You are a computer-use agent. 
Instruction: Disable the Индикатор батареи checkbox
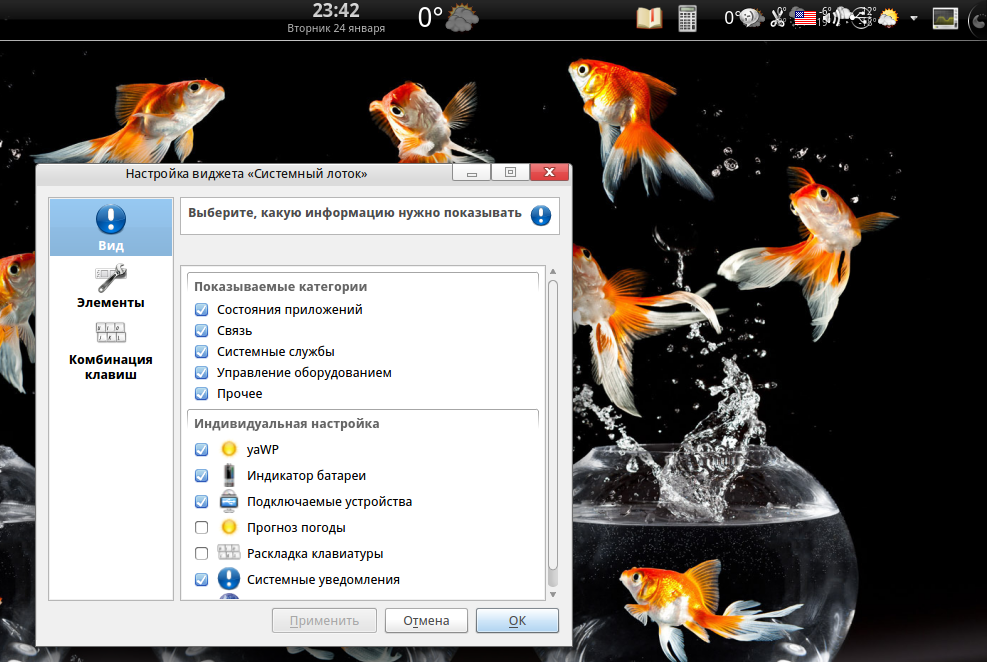pos(201,475)
